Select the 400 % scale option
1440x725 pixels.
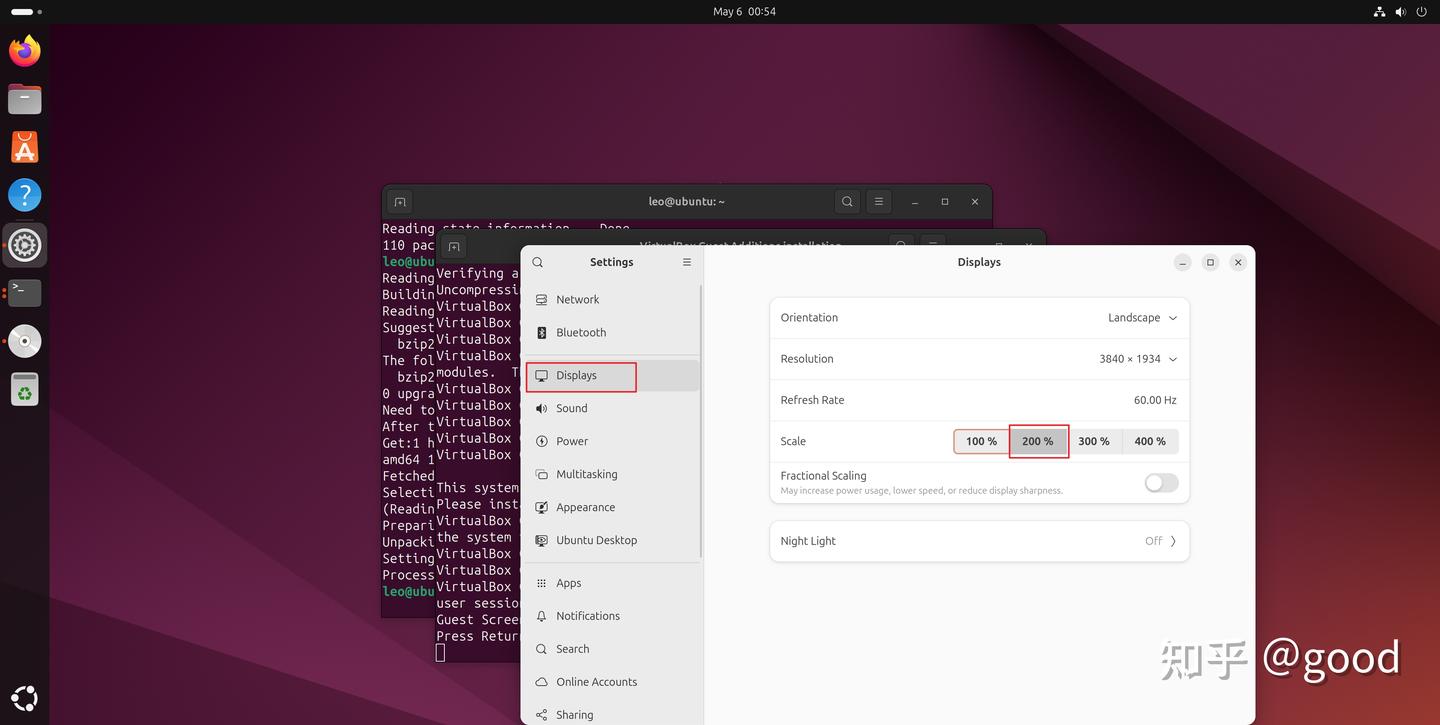[x=1150, y=441]
